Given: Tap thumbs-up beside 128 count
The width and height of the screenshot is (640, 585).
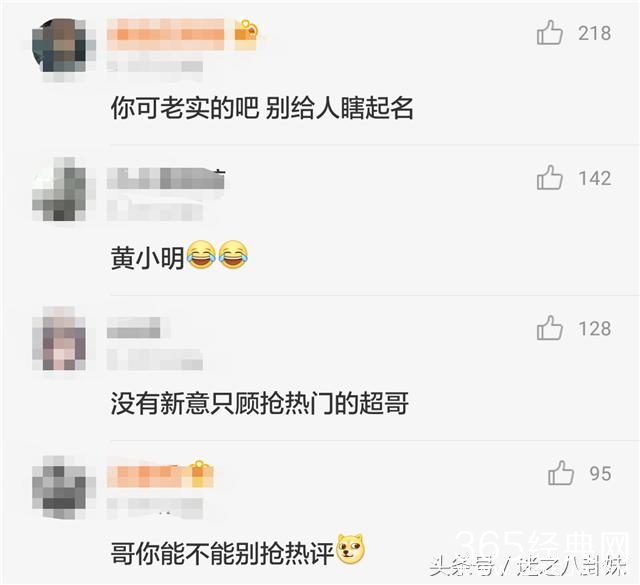Looking at the screenshot, I should click(550, 328).
